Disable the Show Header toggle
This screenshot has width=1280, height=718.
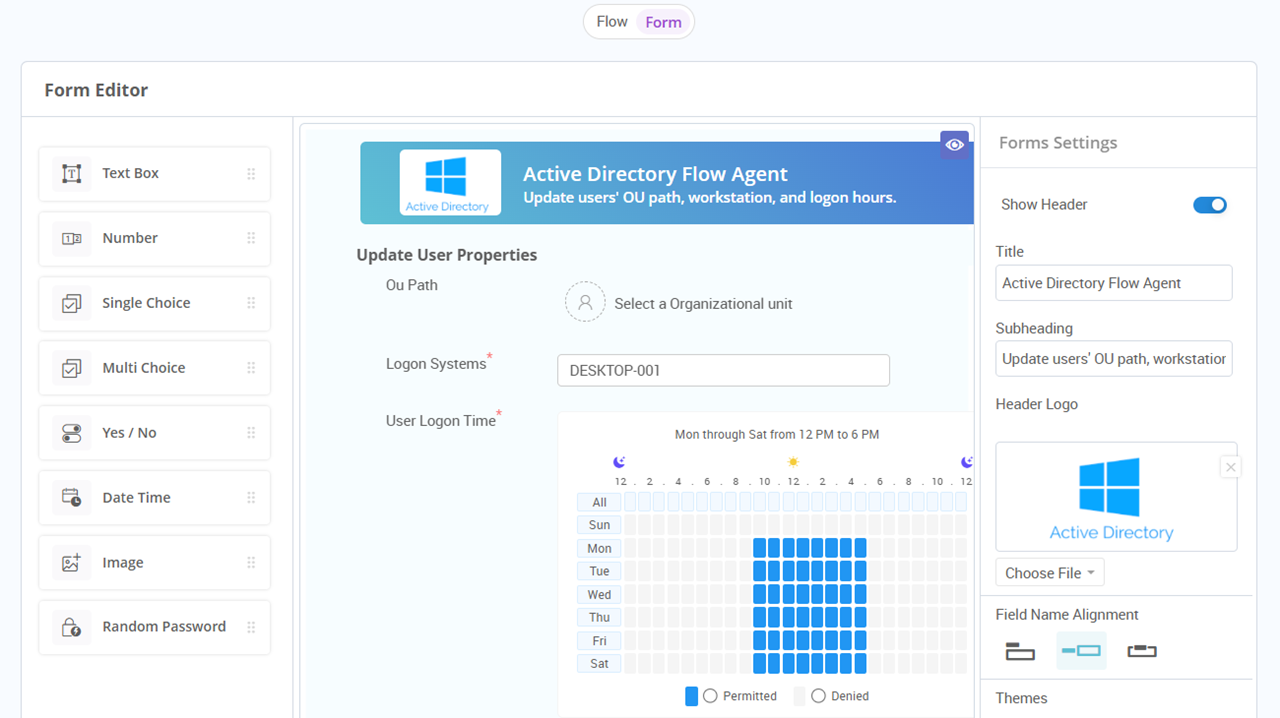pos(1210,204)
